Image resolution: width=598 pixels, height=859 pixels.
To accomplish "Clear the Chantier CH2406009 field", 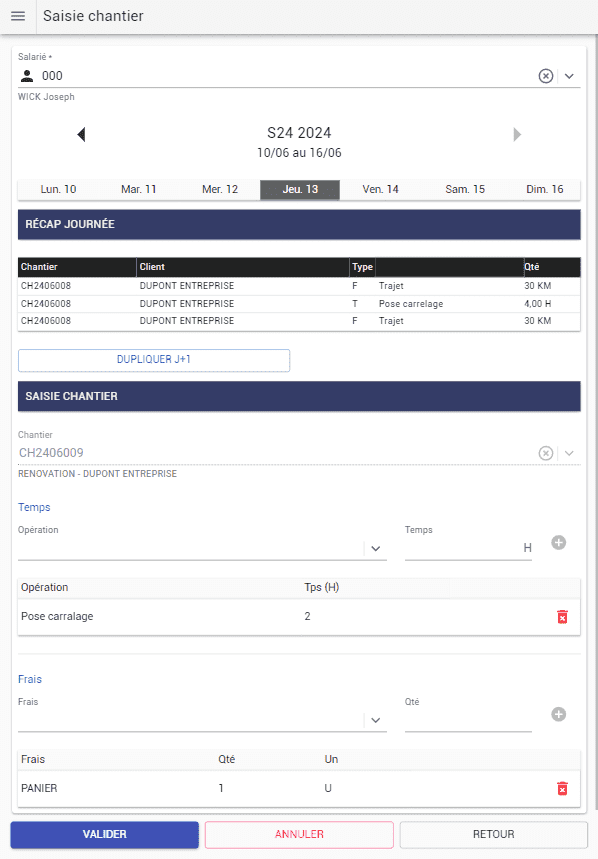I will pos(545,453).
